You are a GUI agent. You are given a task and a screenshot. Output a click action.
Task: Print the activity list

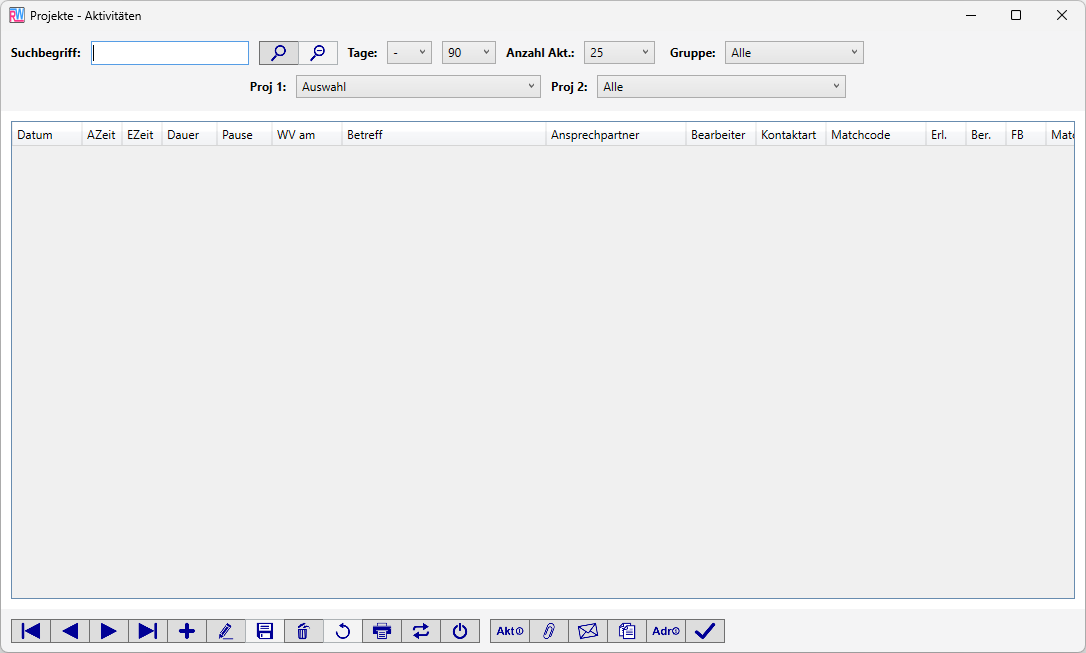pos(382,631)
